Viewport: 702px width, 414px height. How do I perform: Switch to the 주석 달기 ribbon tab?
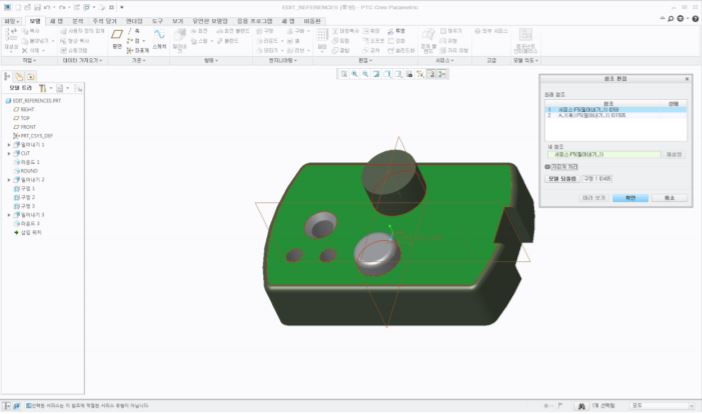104,21
